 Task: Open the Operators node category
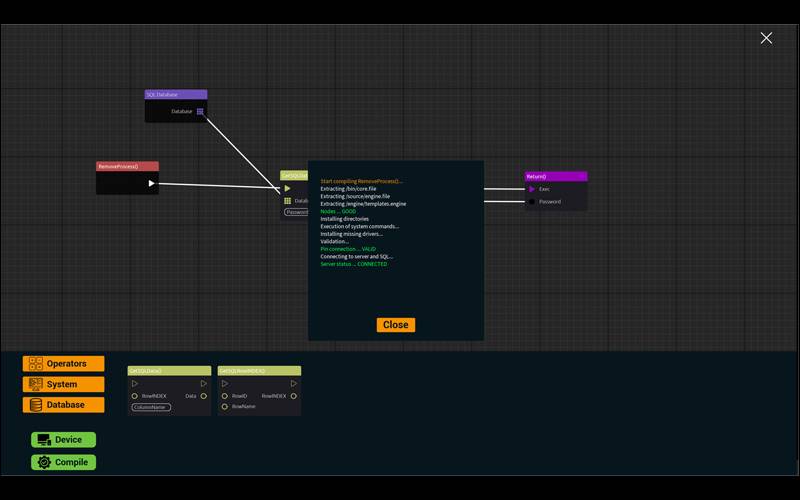tap(64, 364)
